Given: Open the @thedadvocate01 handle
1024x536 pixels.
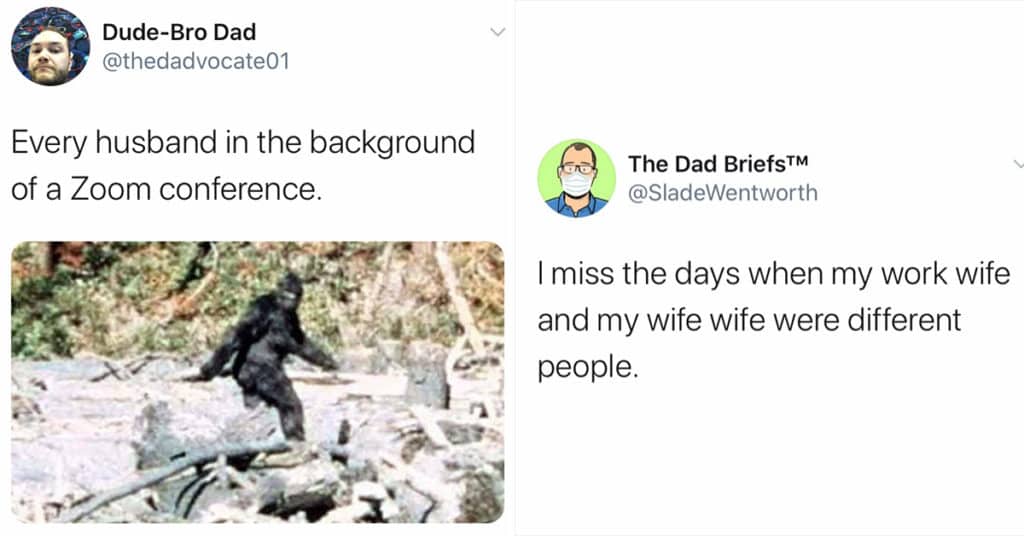Looking at the screenshot, I should click(195, 61).
